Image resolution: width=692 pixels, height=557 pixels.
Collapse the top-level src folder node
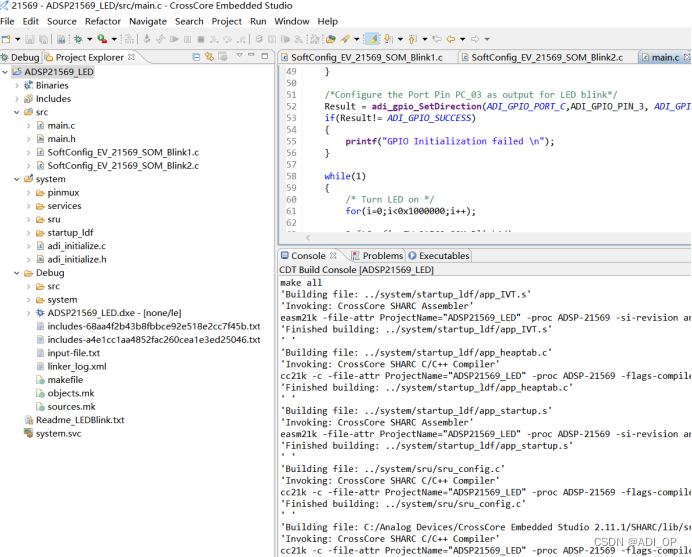[17, 112]
